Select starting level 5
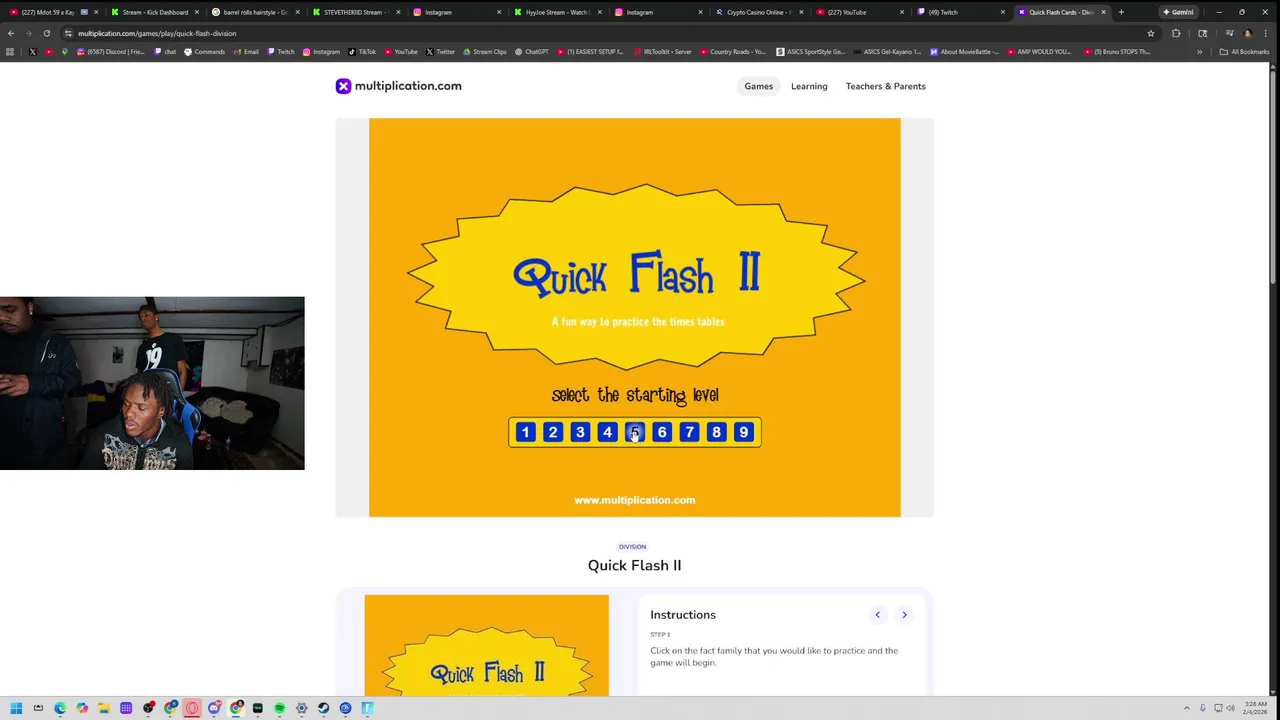Image resolution: width=1280 pixels, height=720 pixels. (x=634, y=432)
